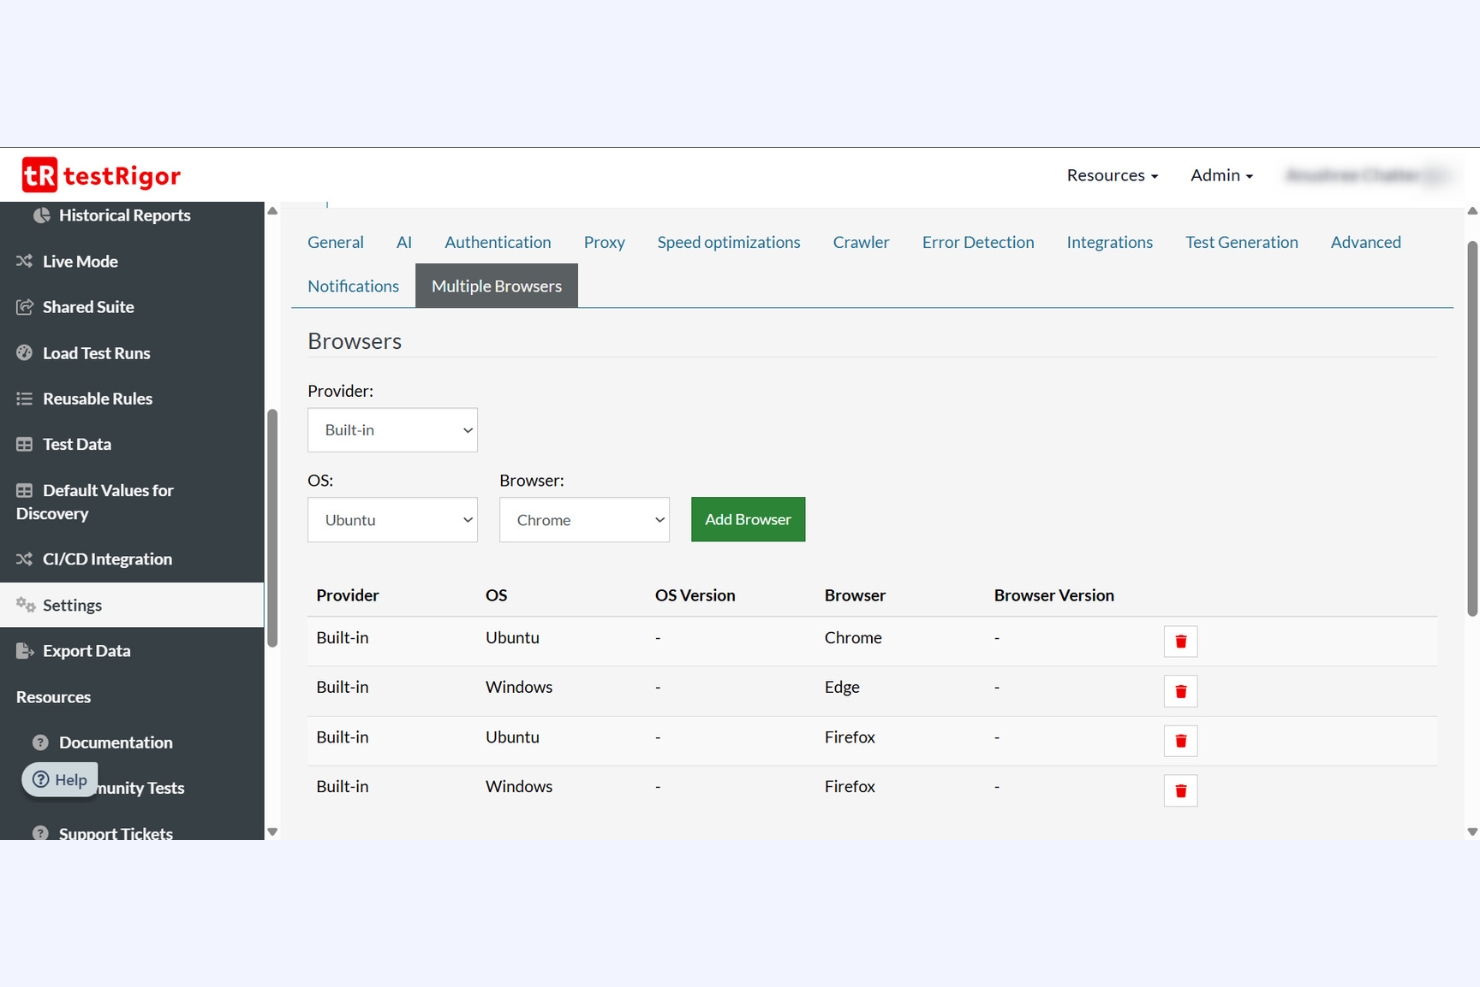Click the Add Browser button
Viewport: 1480px width, 987px height.
[x=747, y=519]
